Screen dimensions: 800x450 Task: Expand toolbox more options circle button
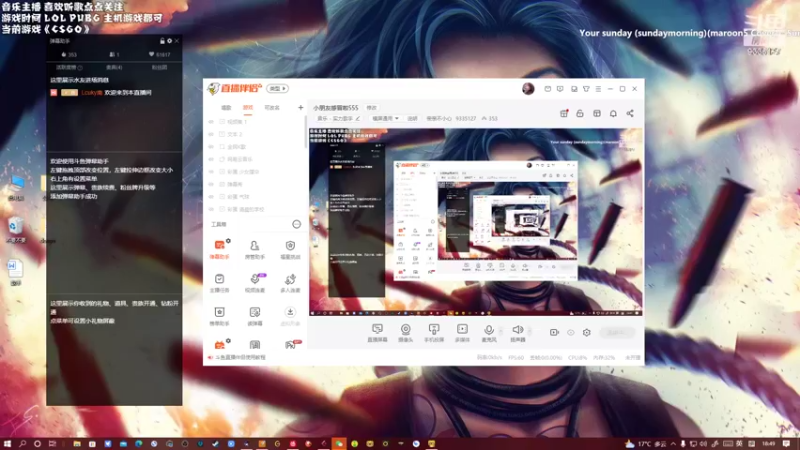coord(296,224)
